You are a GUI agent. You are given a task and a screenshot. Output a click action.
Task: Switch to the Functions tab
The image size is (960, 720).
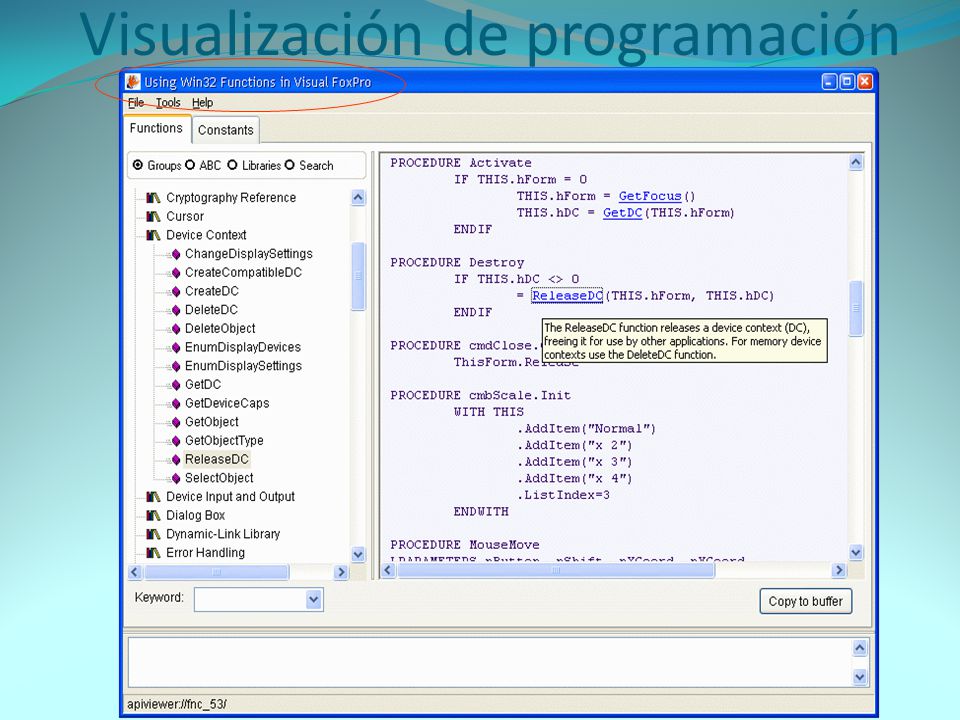(x=157, y=129)
